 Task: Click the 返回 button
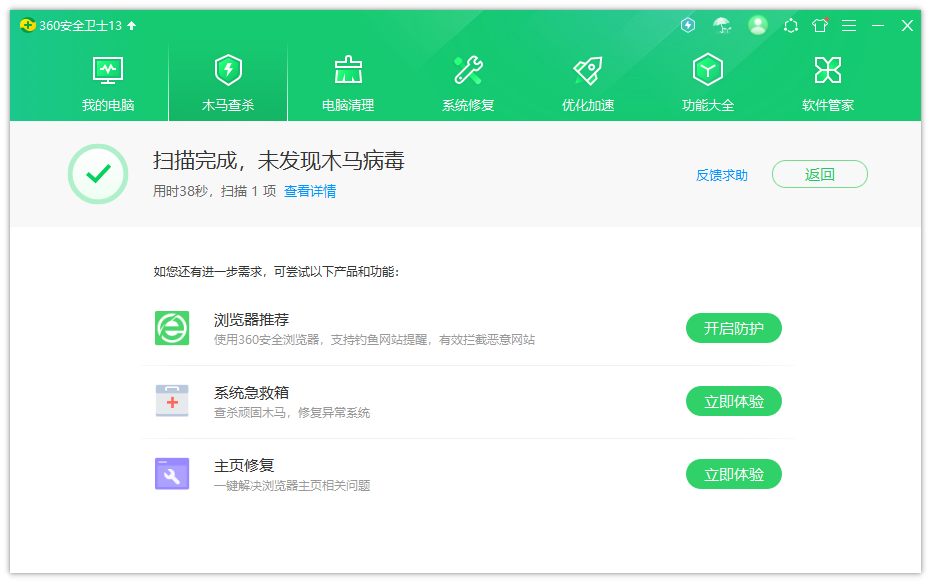pyautogui.click(x=819, y=174)
